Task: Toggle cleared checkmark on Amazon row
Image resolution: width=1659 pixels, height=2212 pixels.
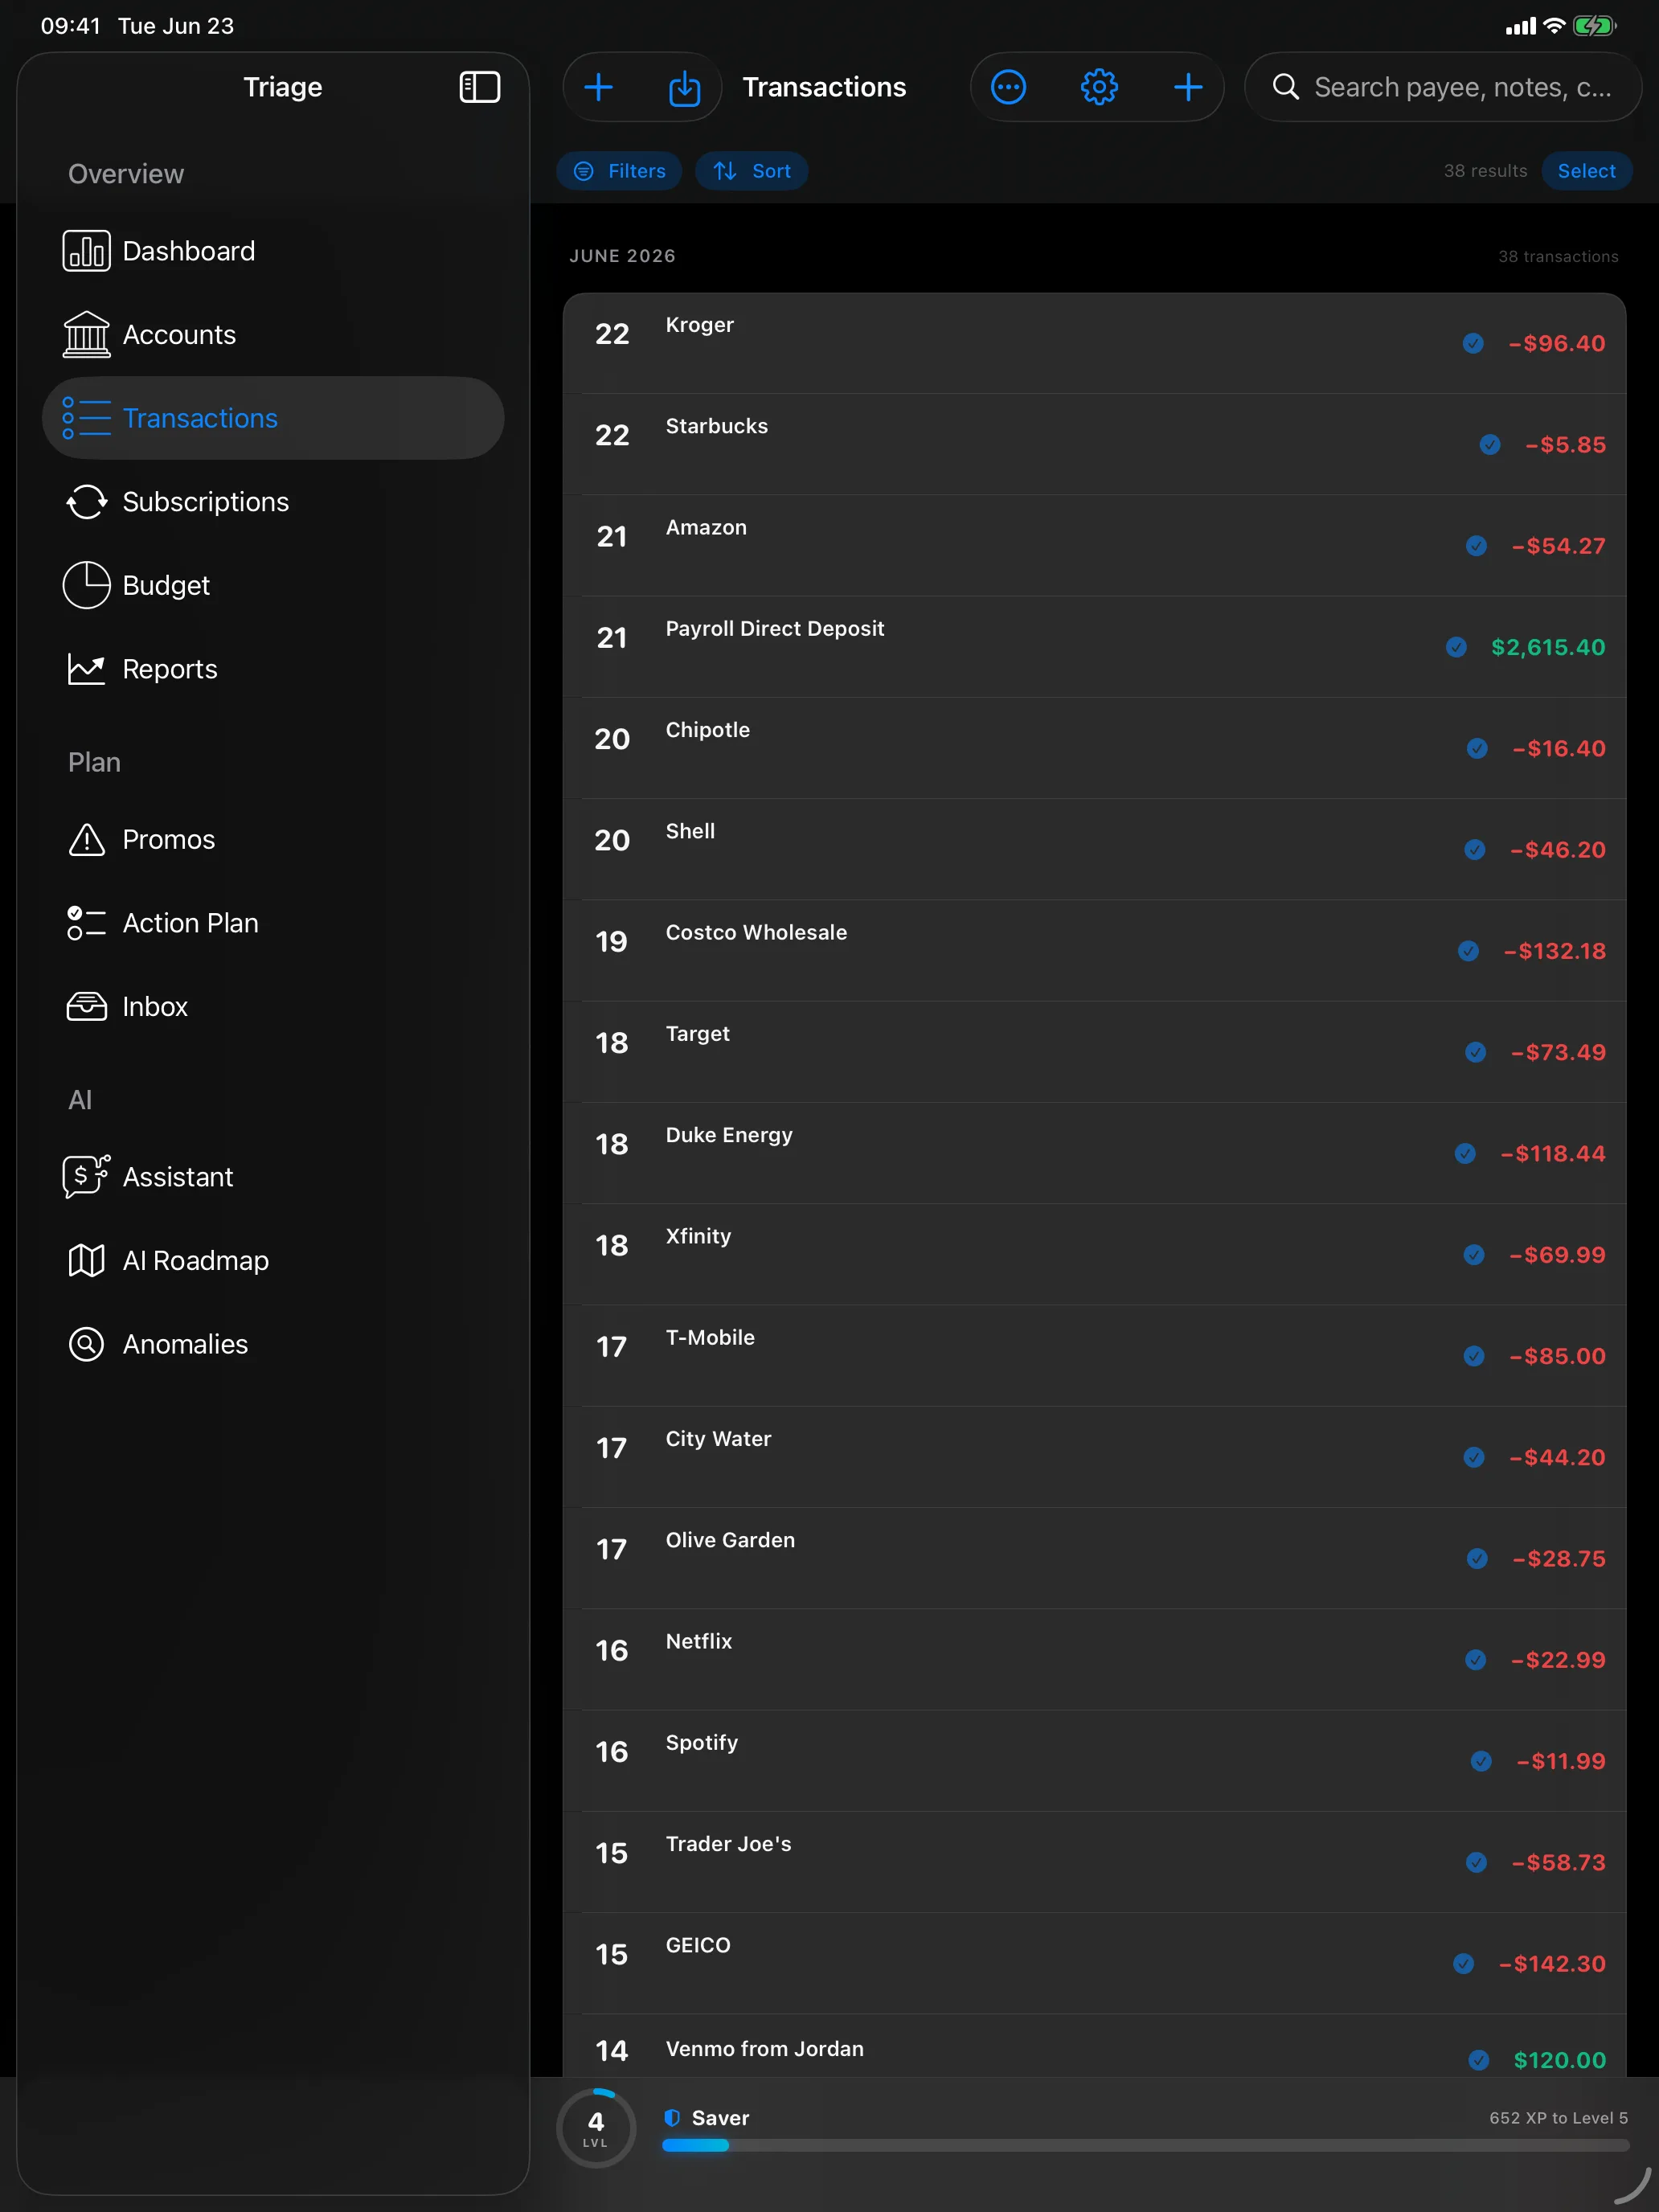Action: tap(1476, 546)
